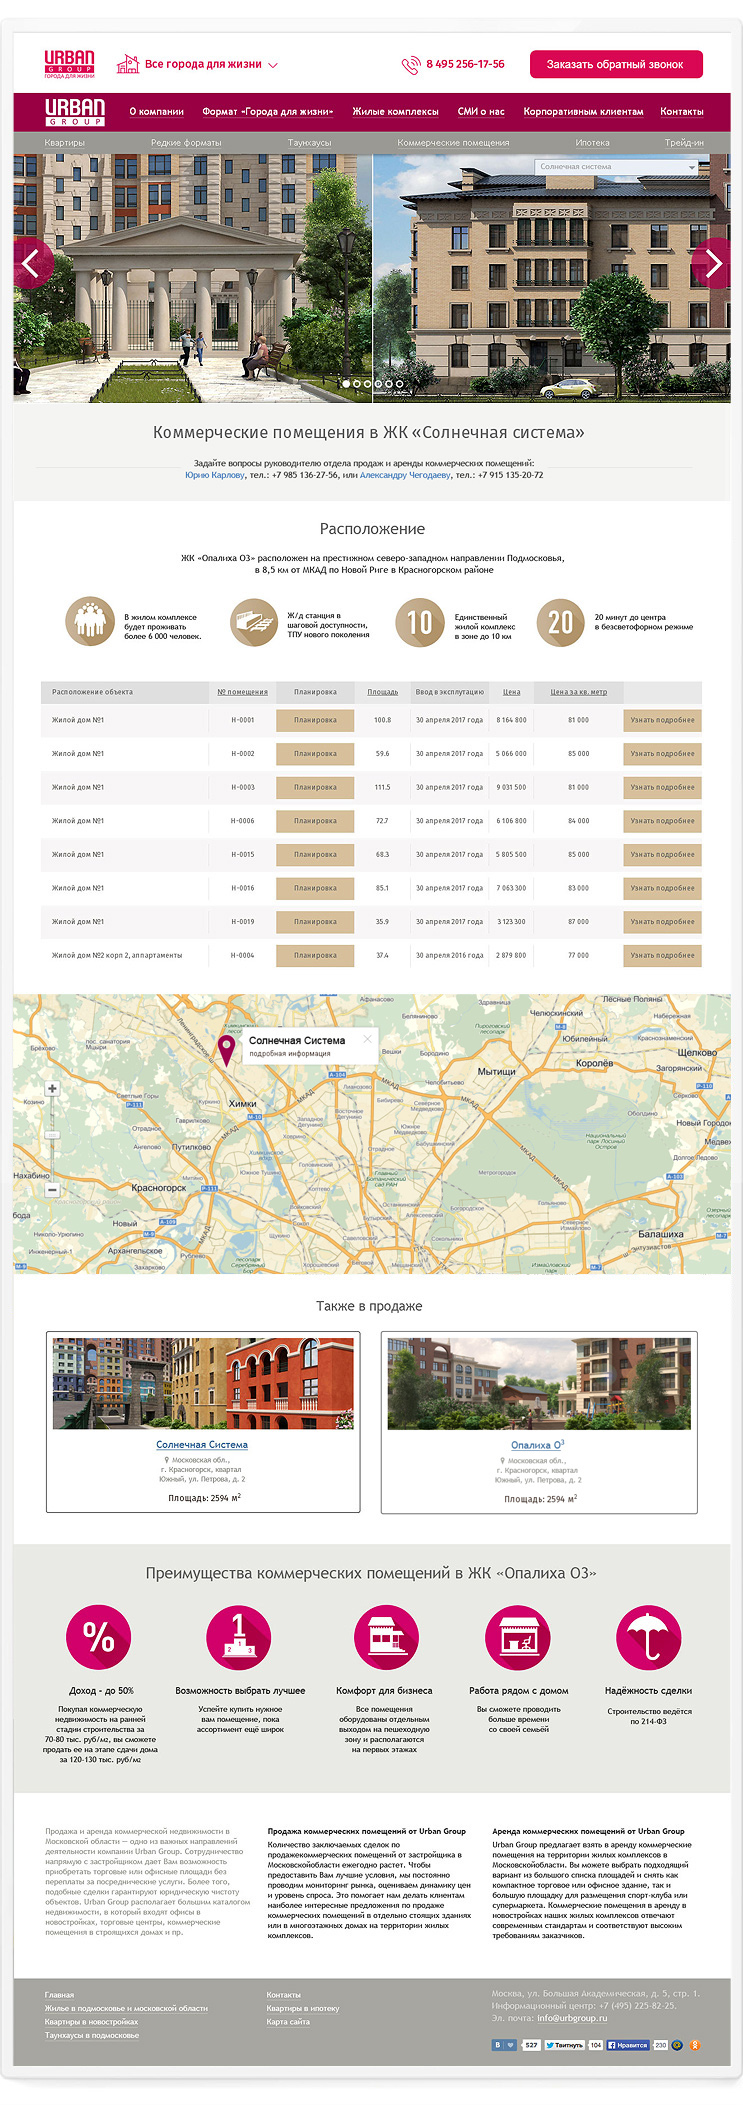The height and width of the screenshot is (2107, 743).
Task: Click the Twitter Твитнуть share button
Action: tap(565, 2045)
